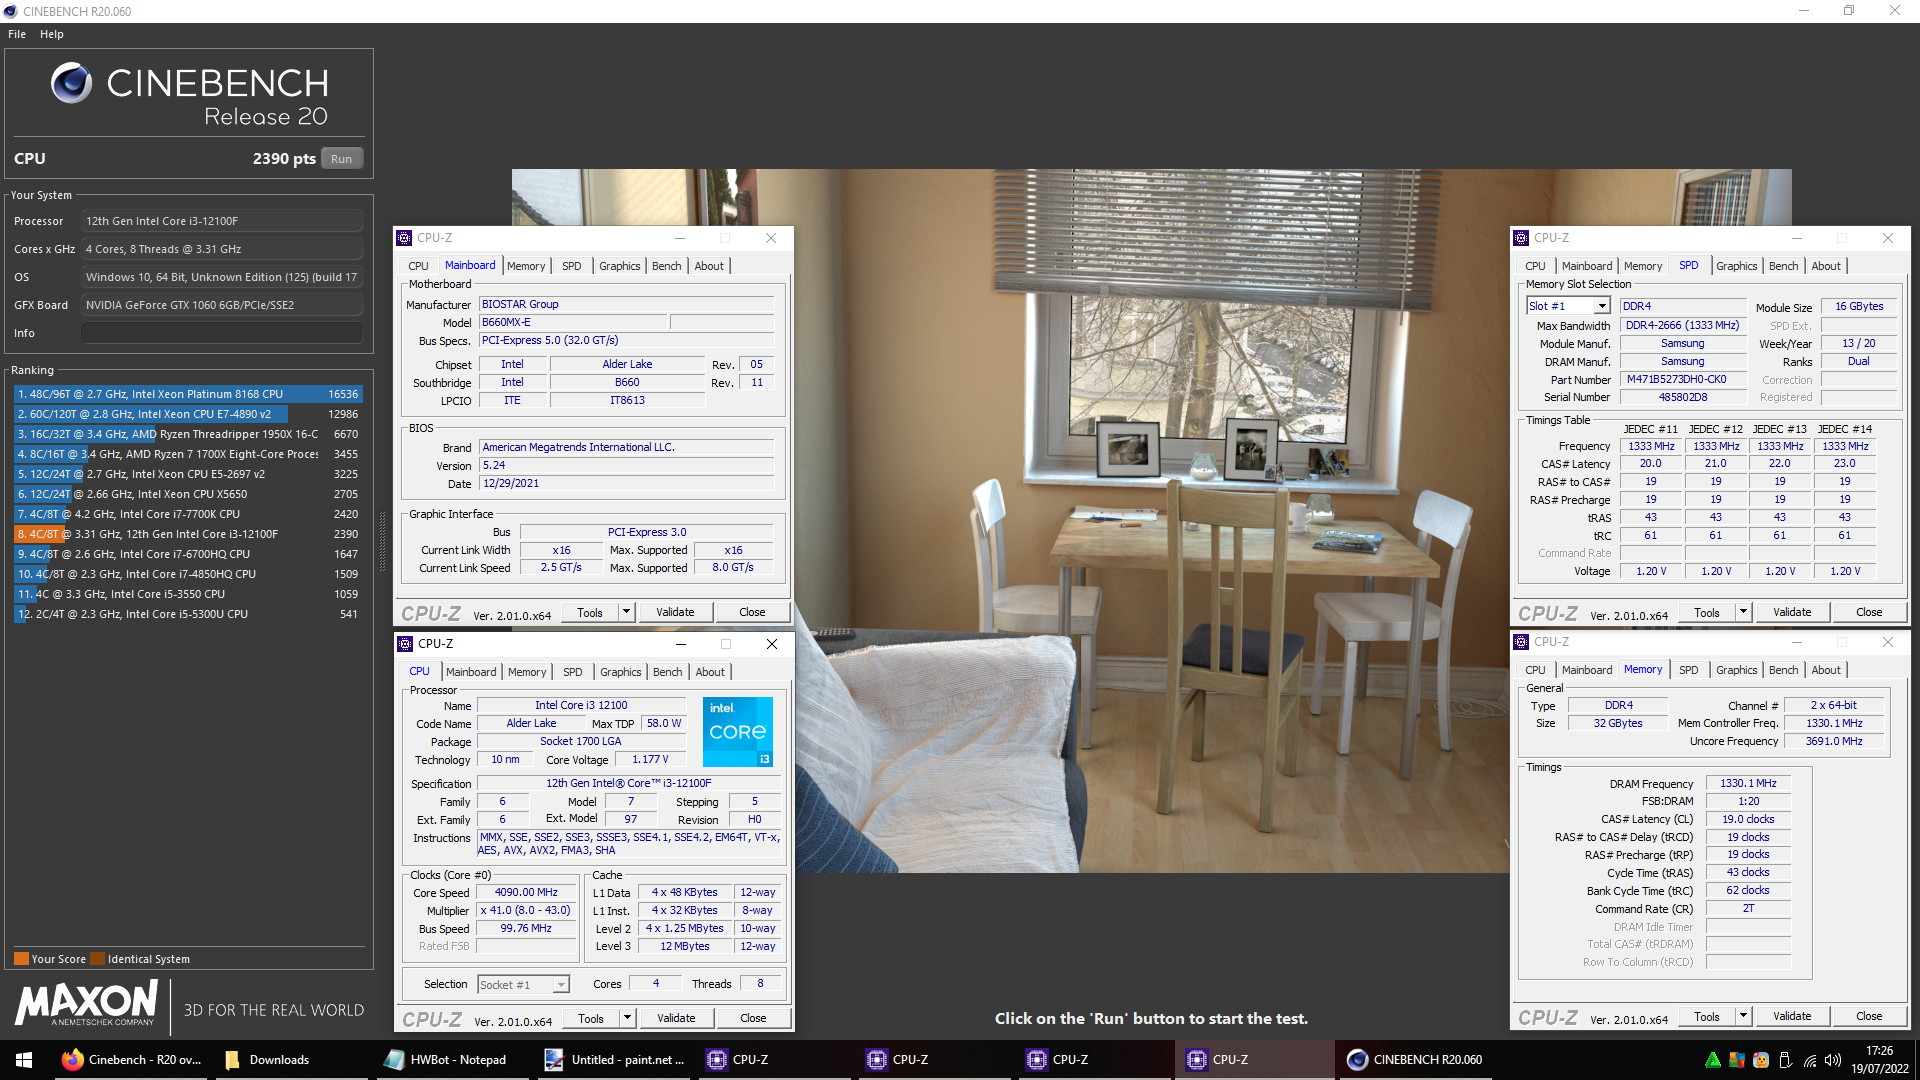
Task: Select SPD tab in CPU tab window
Action: tap(573, 672)
